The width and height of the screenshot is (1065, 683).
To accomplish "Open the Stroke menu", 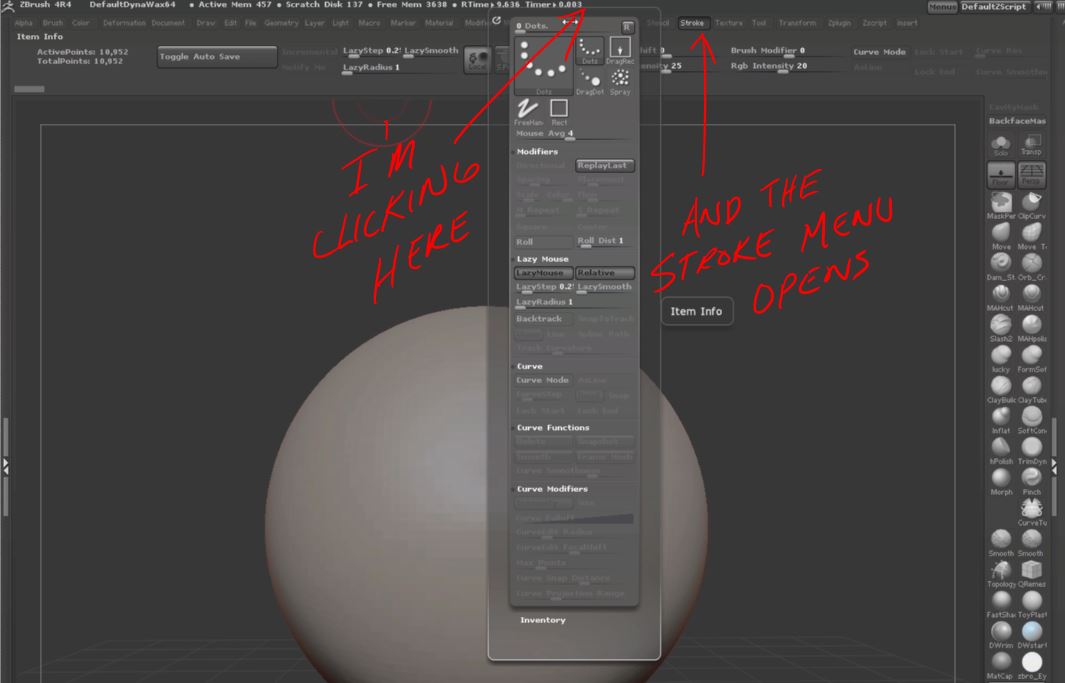I will pyautogui.click(x=692, y=23).
